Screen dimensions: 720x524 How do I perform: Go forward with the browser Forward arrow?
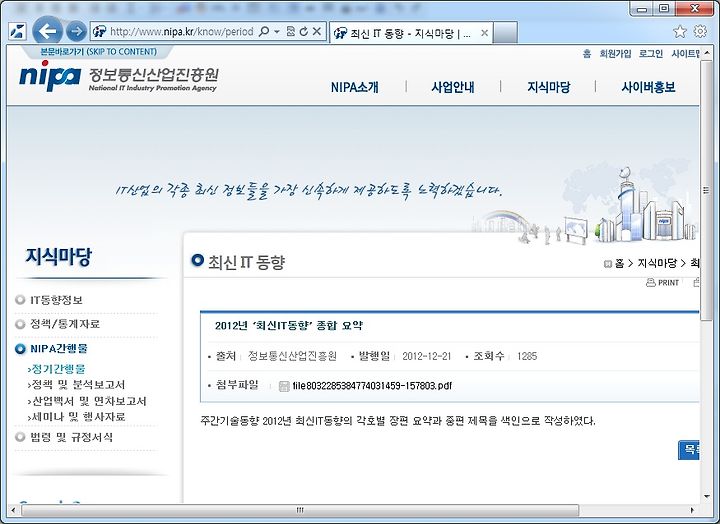[76, 31]
